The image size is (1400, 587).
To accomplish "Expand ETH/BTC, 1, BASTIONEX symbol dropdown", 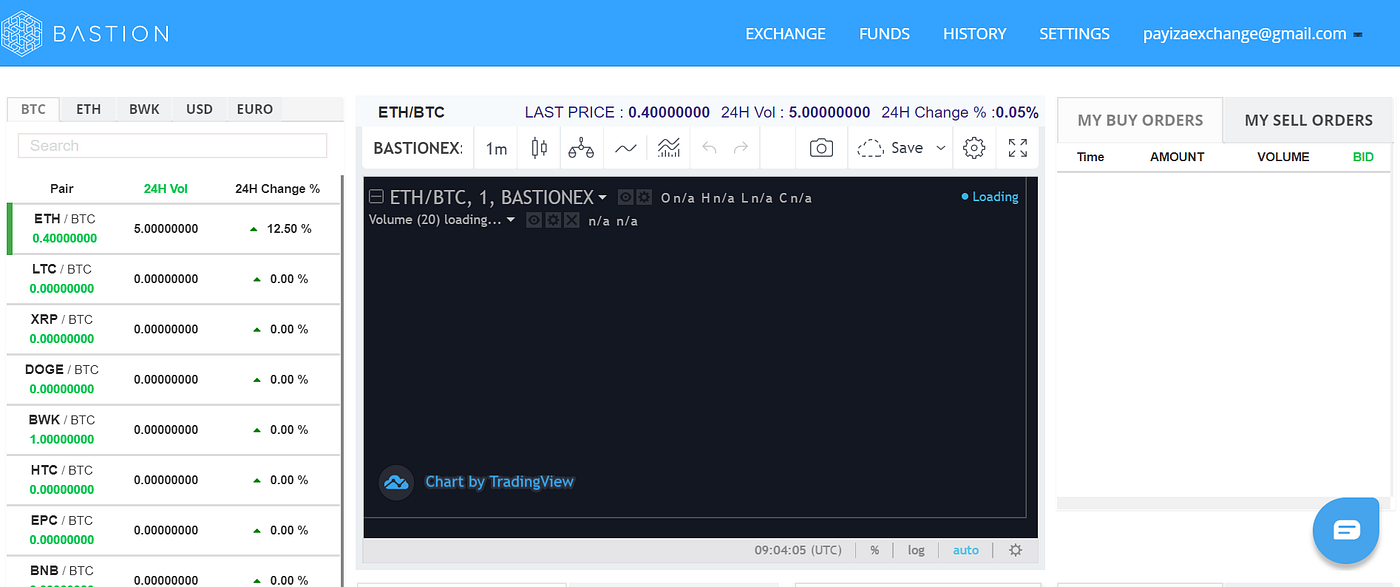I will 602,198.
